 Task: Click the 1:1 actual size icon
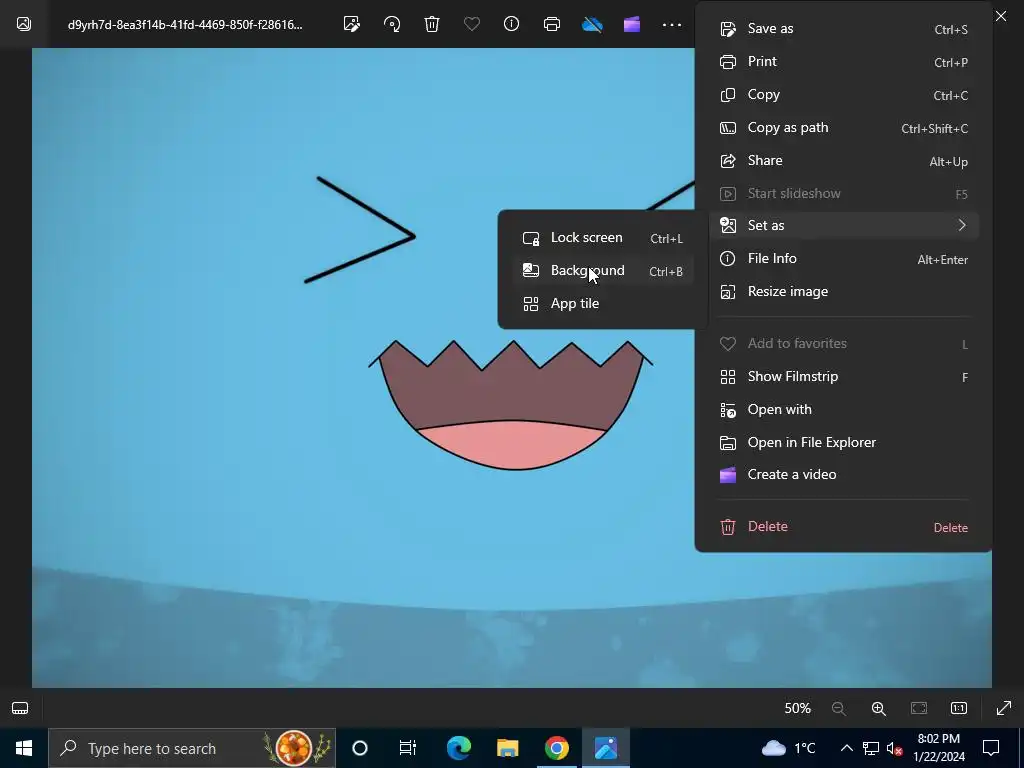[959, 709]
